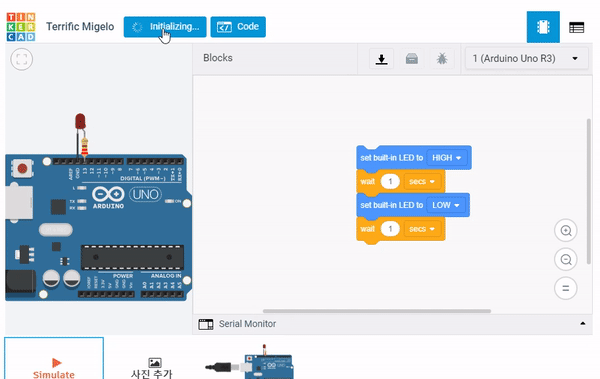Click the horizontal scrollbar of blocks workspace
The width and height of the screenshot is (600, 379).
point(377,311)
